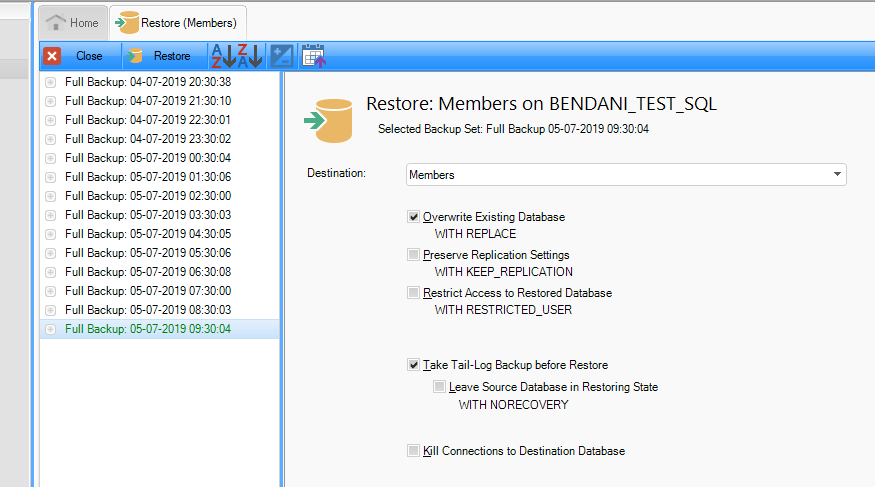875x487 pixels.
Task: Click the Restore button label
Action: [x=172, y=56]
